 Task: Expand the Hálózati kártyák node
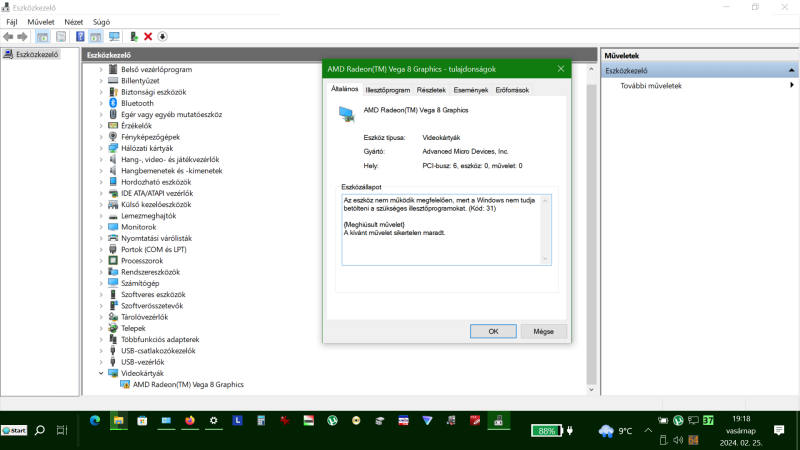(x=101, y=148)
